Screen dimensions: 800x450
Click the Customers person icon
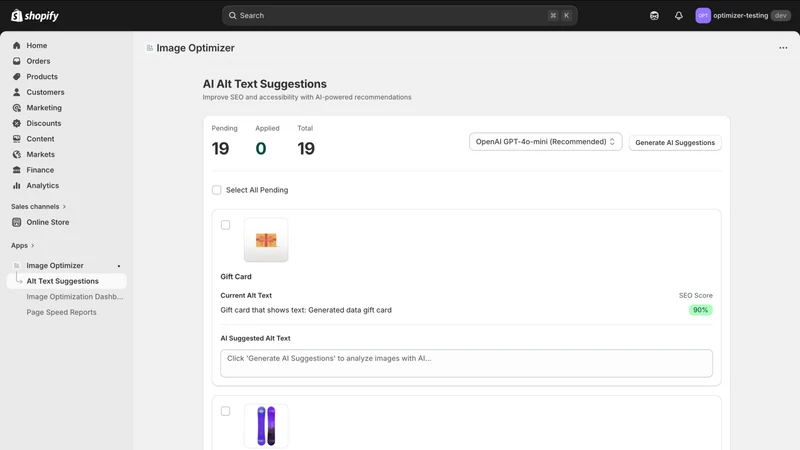pos(17,92)
